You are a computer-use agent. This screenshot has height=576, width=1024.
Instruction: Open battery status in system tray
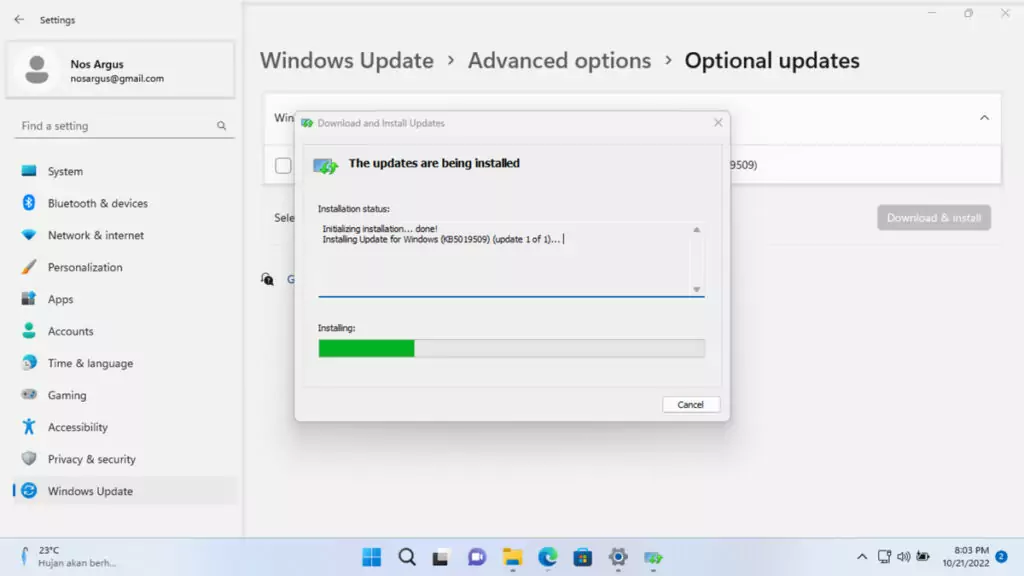pyautogui.click(x=923, y=557)
